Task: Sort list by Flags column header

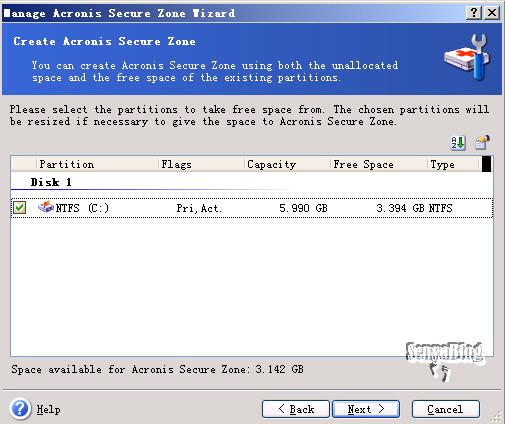Action: [201, 164]
